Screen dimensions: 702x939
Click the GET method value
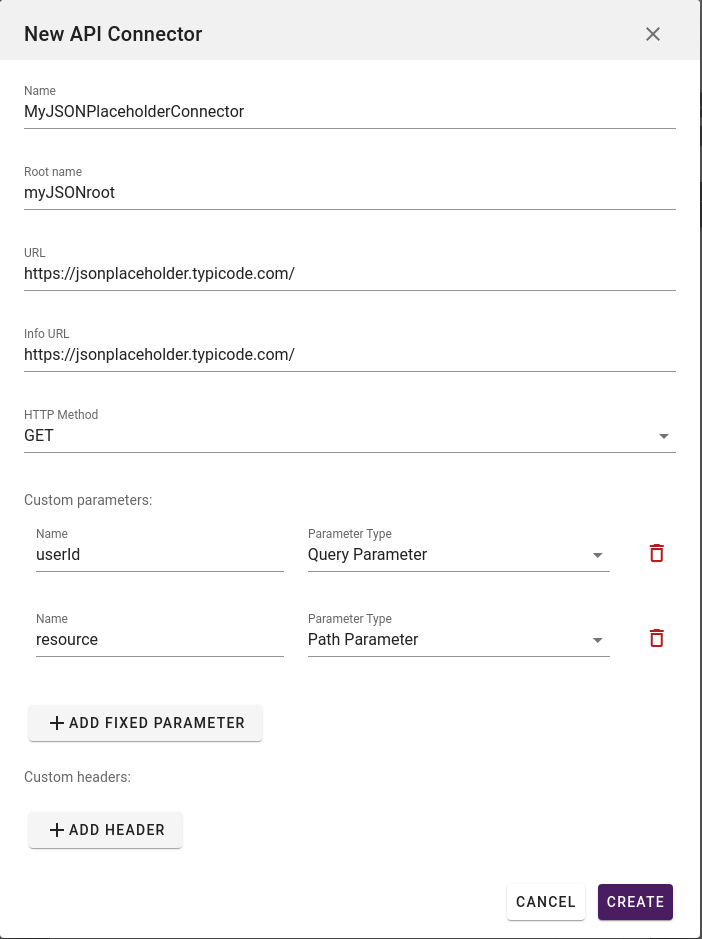click(38, 435)
